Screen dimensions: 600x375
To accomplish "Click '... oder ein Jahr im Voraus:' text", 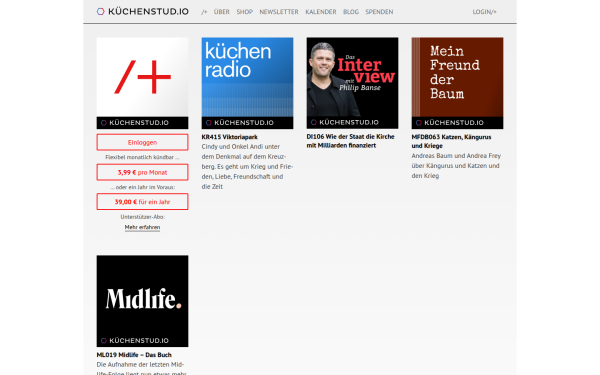I will pos(142,187).
